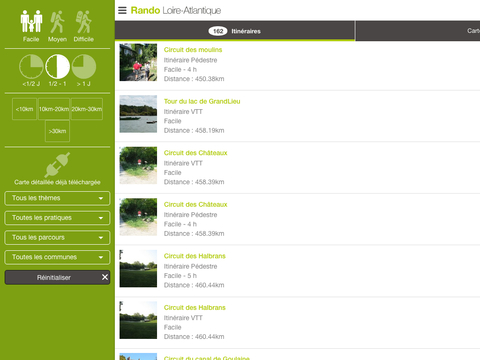Open the Circuit des moulins thumbnail

(x=138, y=62)
